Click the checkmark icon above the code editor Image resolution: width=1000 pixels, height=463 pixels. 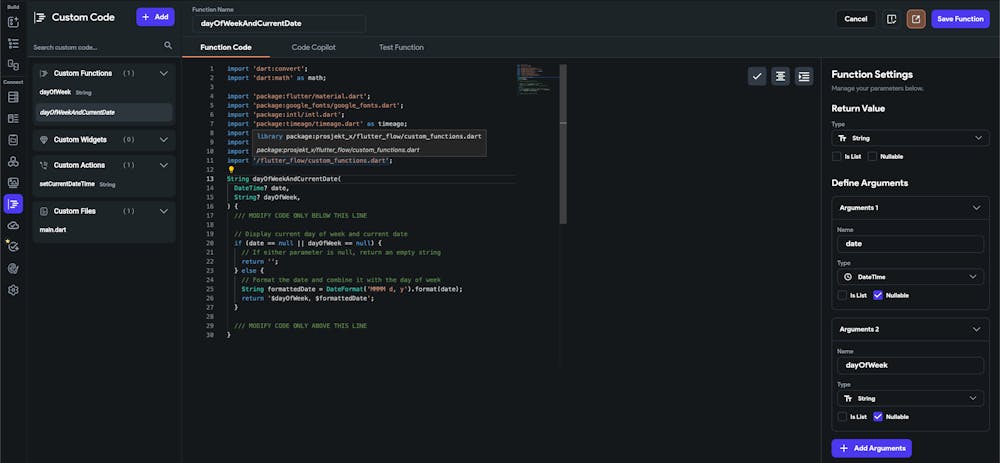coord(757,76)
